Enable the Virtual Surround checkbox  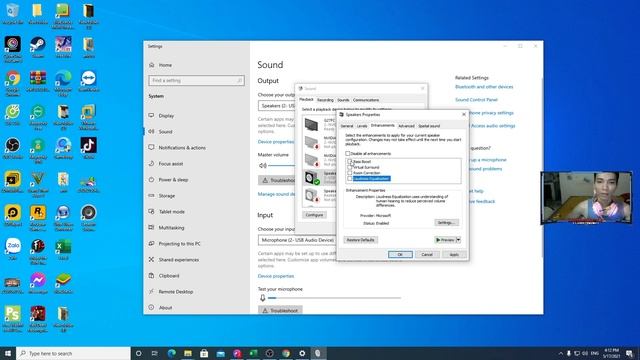click(350, 167)
